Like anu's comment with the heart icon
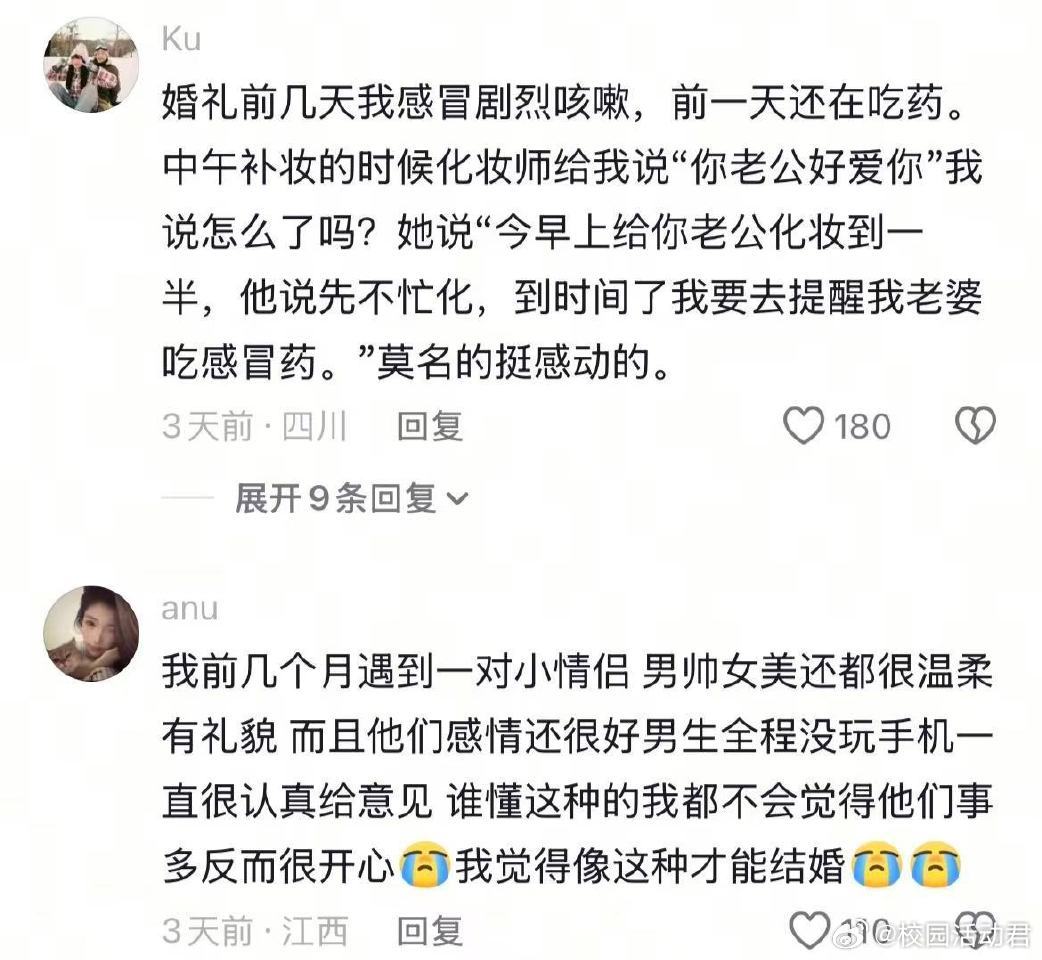The height and width of the screenshot is (960, 1042). [810, 929]
